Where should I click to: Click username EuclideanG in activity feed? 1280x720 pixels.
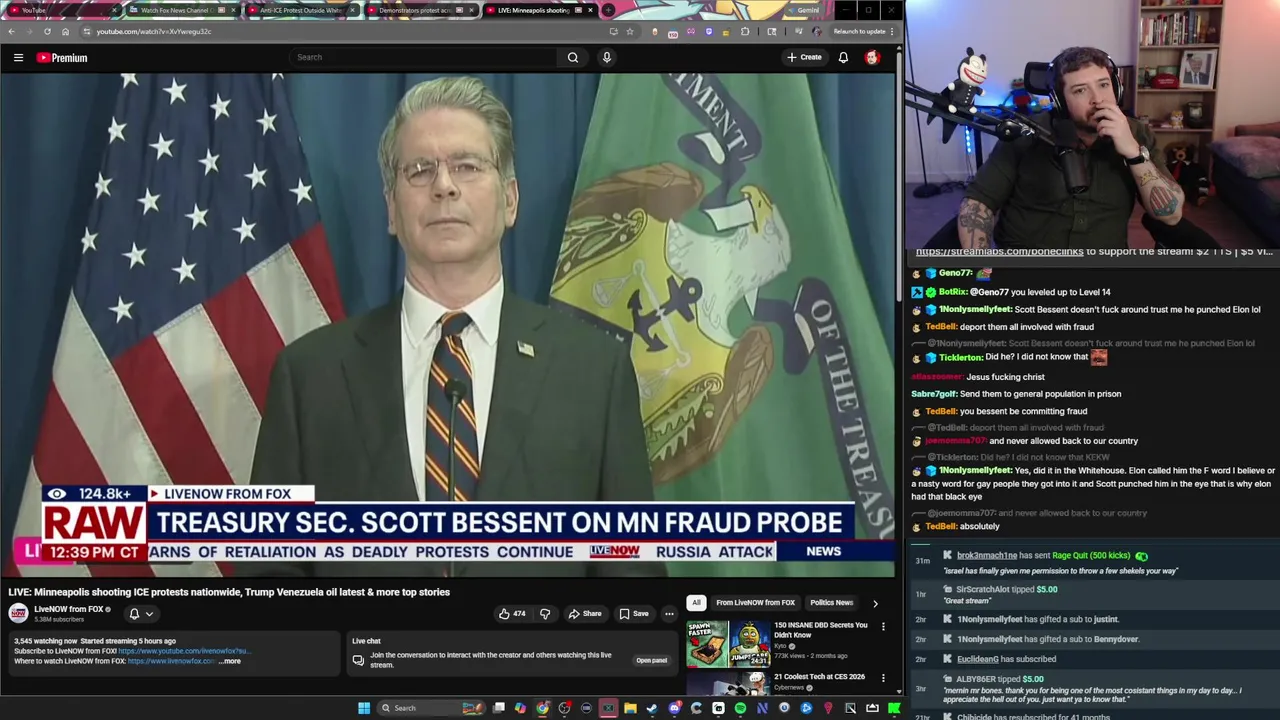(x=977, y=659)
